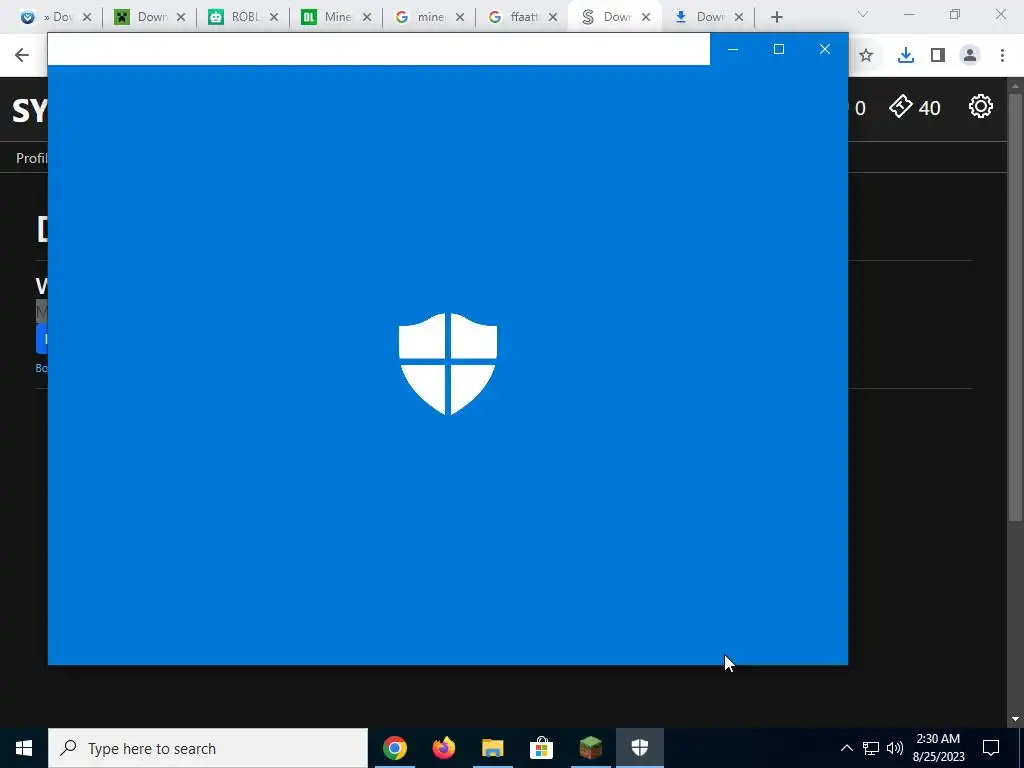Open the Google 'mine' search tab

click(420, 17)
